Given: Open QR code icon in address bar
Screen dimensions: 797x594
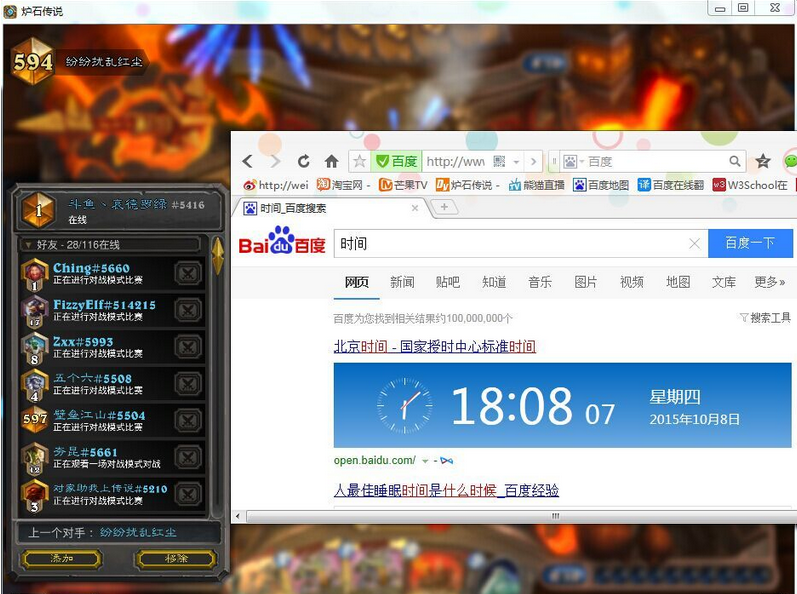Looking at the screenshot, I should point(499,162).
